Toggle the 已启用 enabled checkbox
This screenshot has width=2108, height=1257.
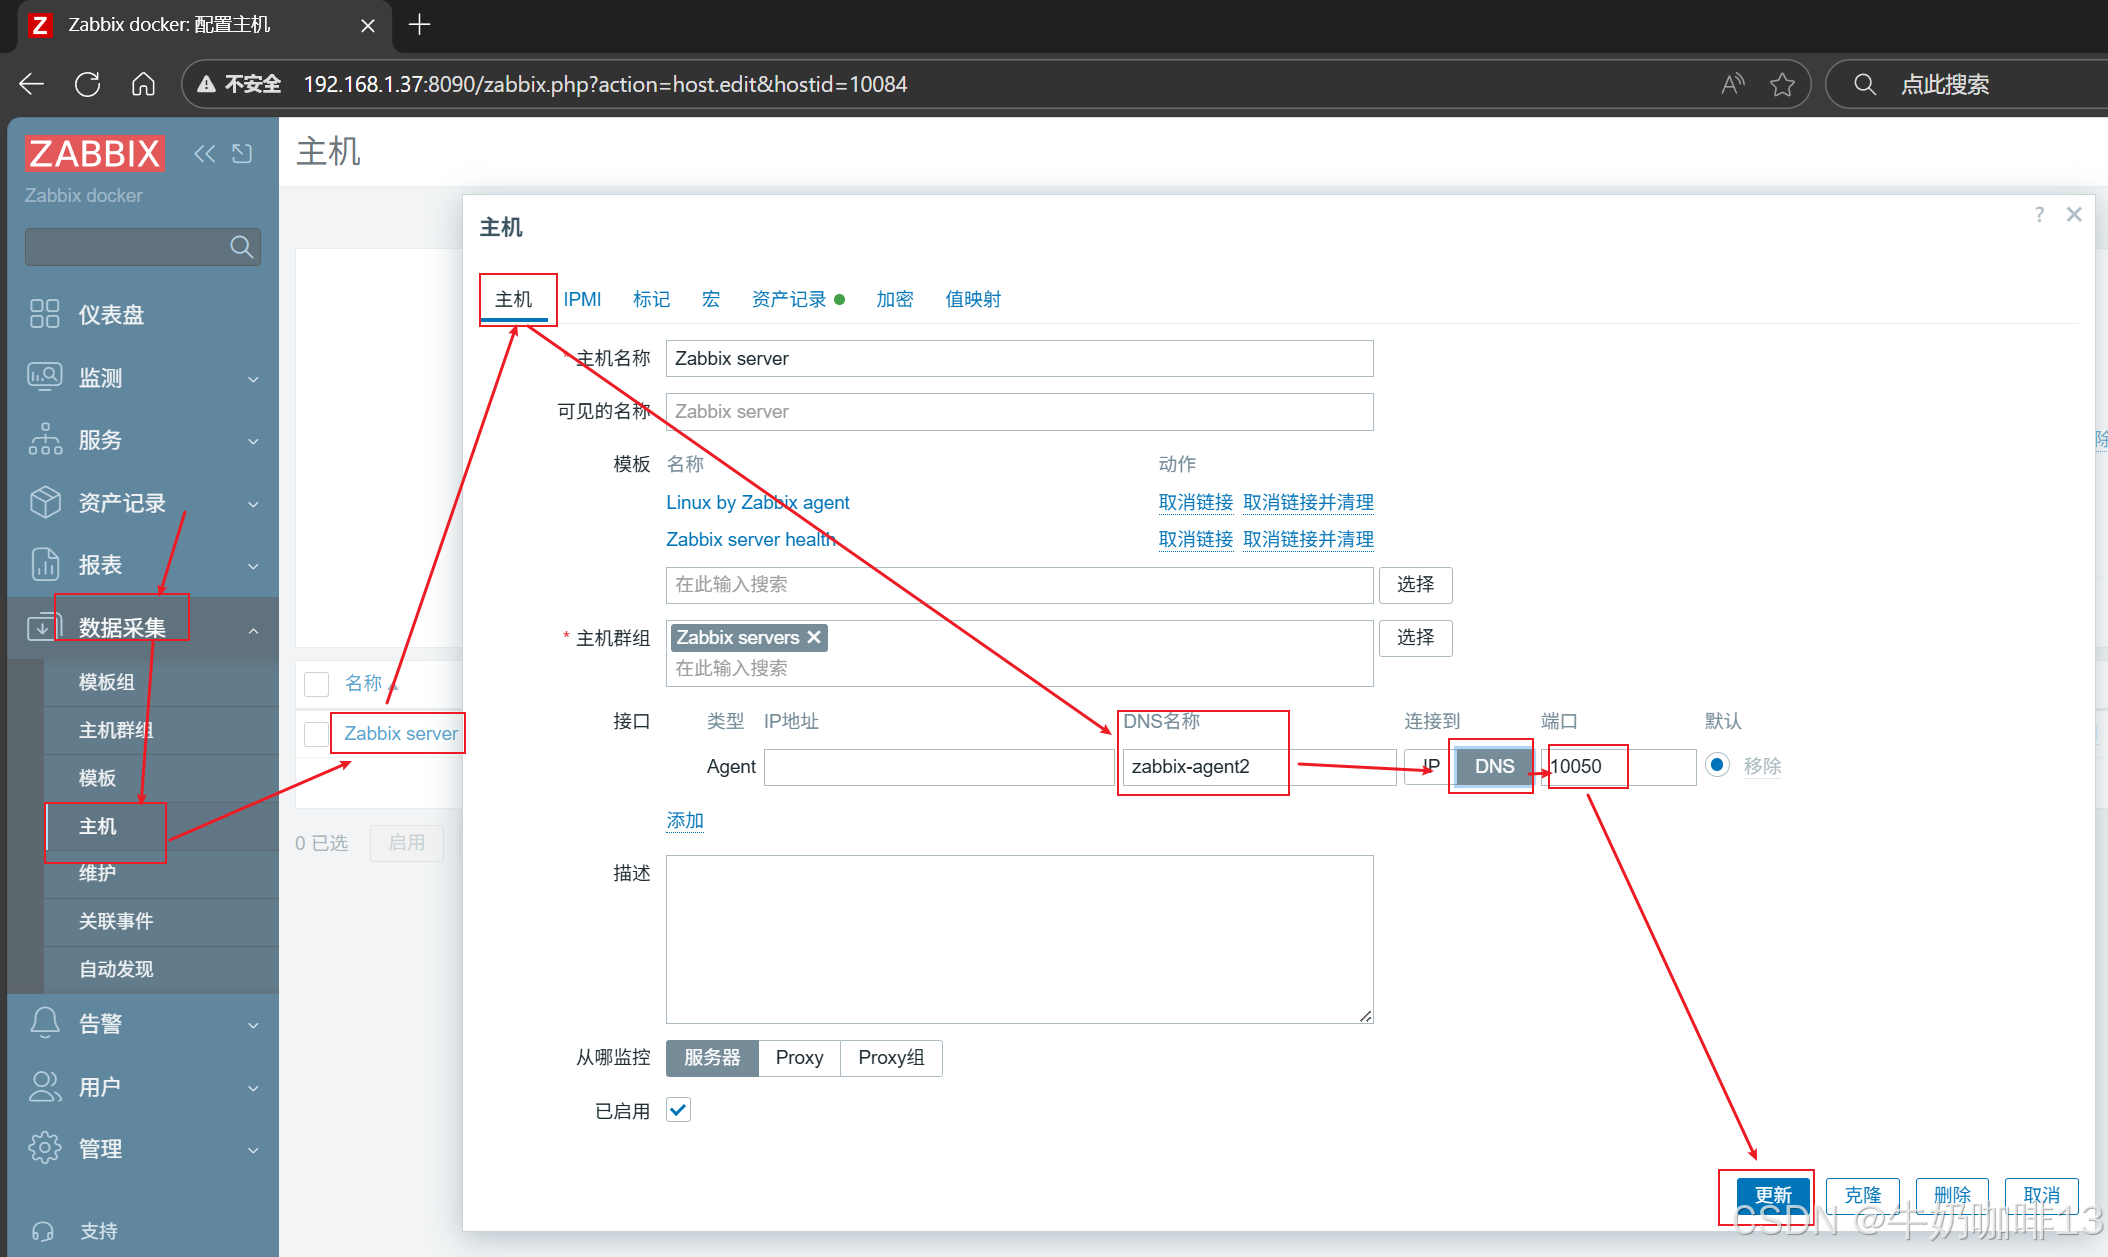point(678,1110)
